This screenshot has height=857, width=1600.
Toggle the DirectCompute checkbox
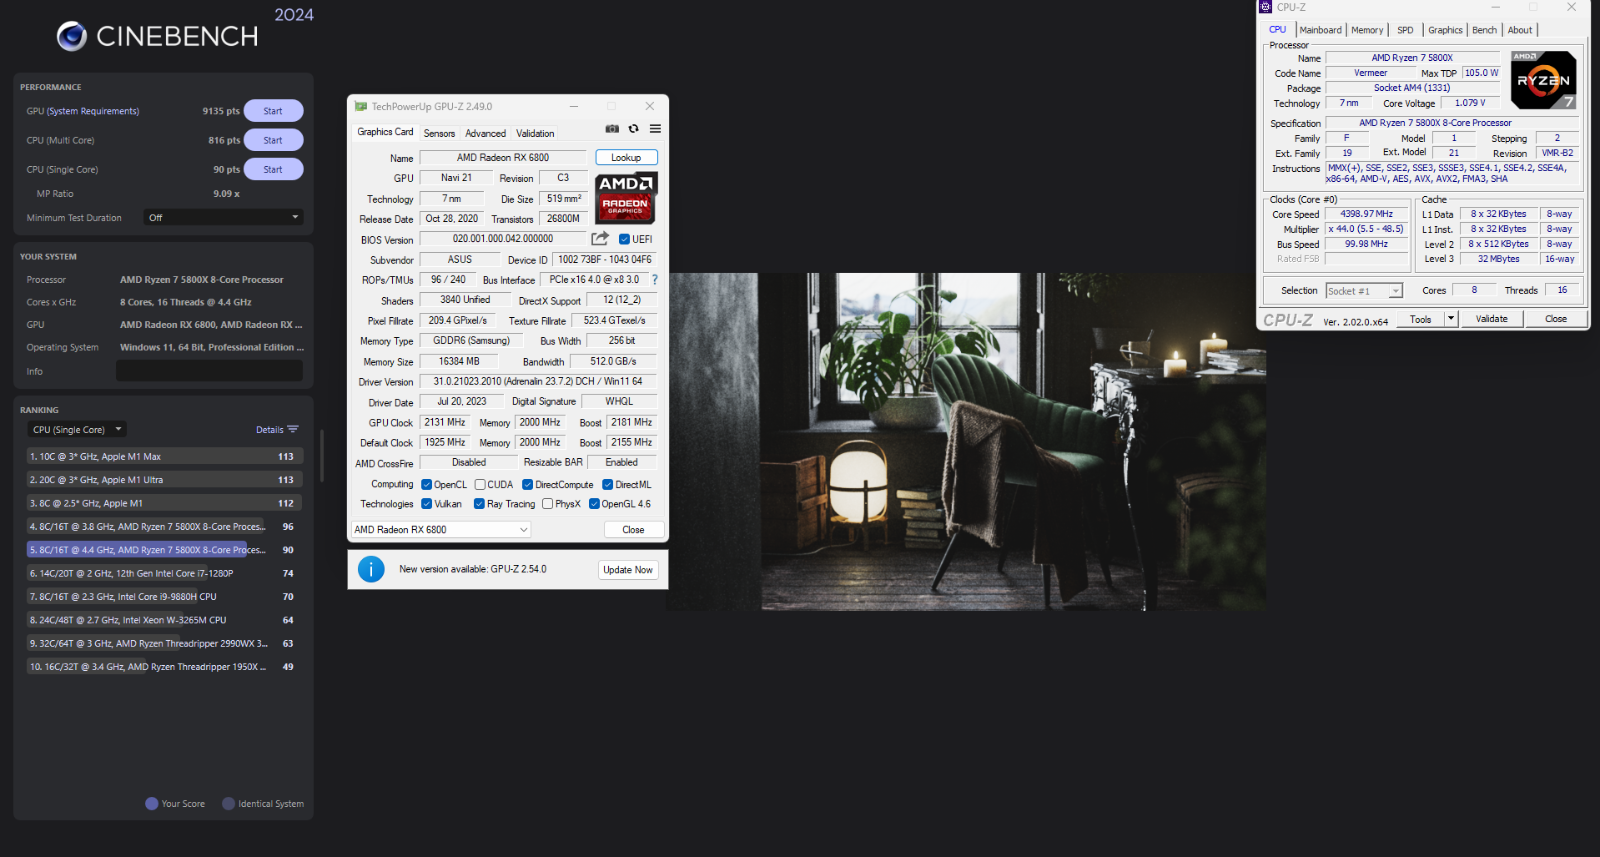coord(528,484)
